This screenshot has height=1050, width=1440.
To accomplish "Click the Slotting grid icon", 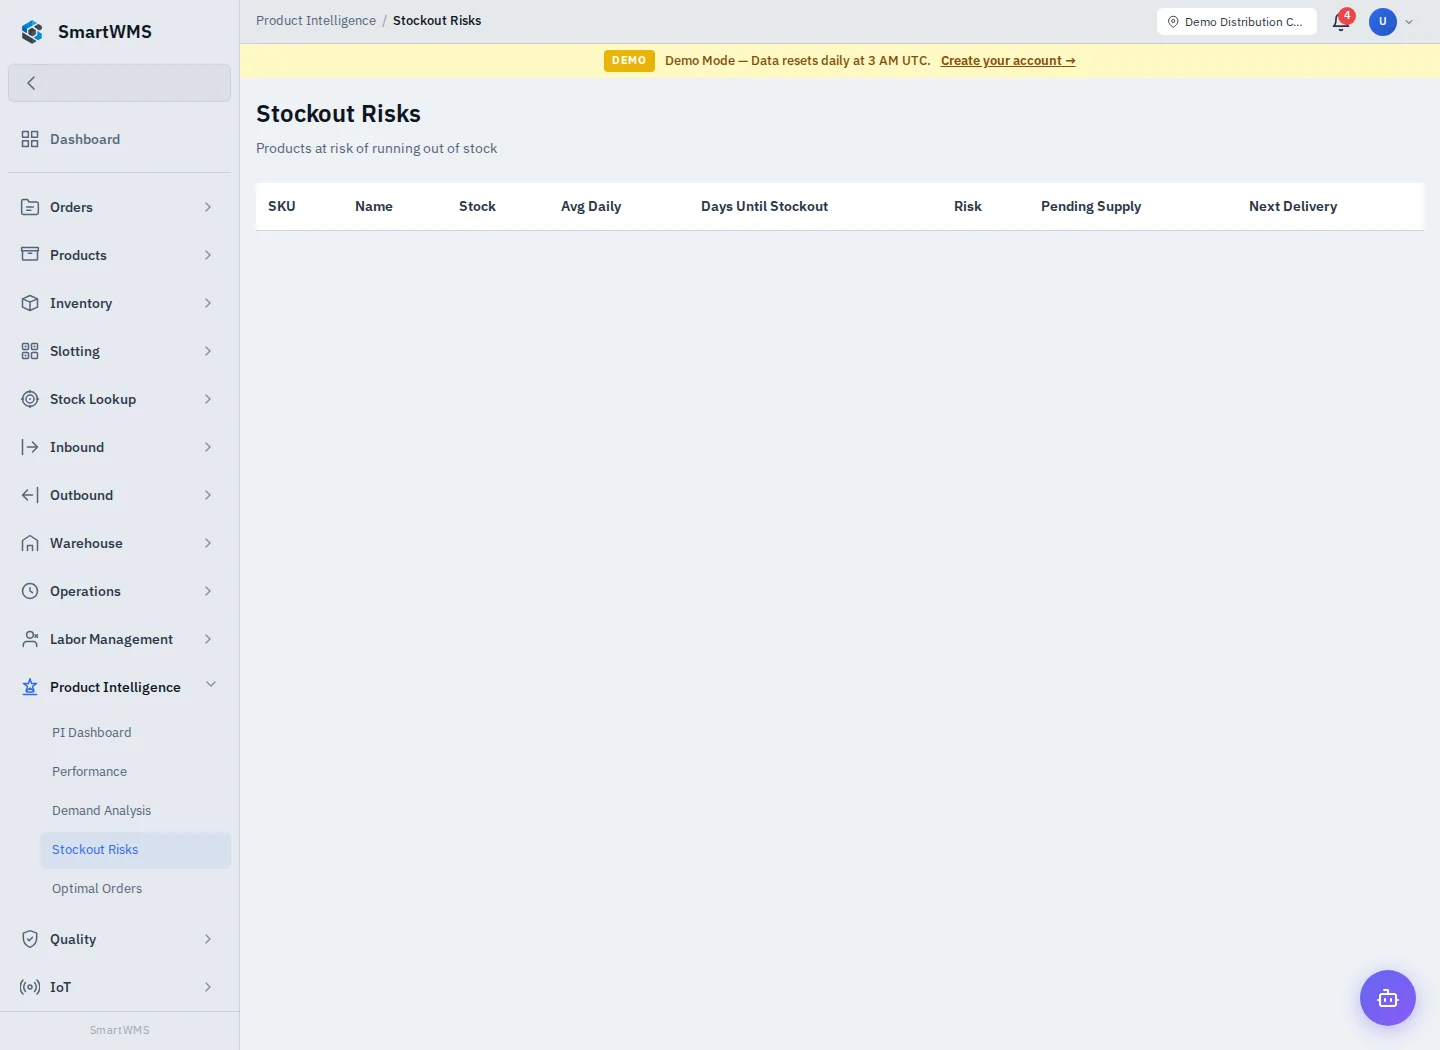I will point(30,351).
